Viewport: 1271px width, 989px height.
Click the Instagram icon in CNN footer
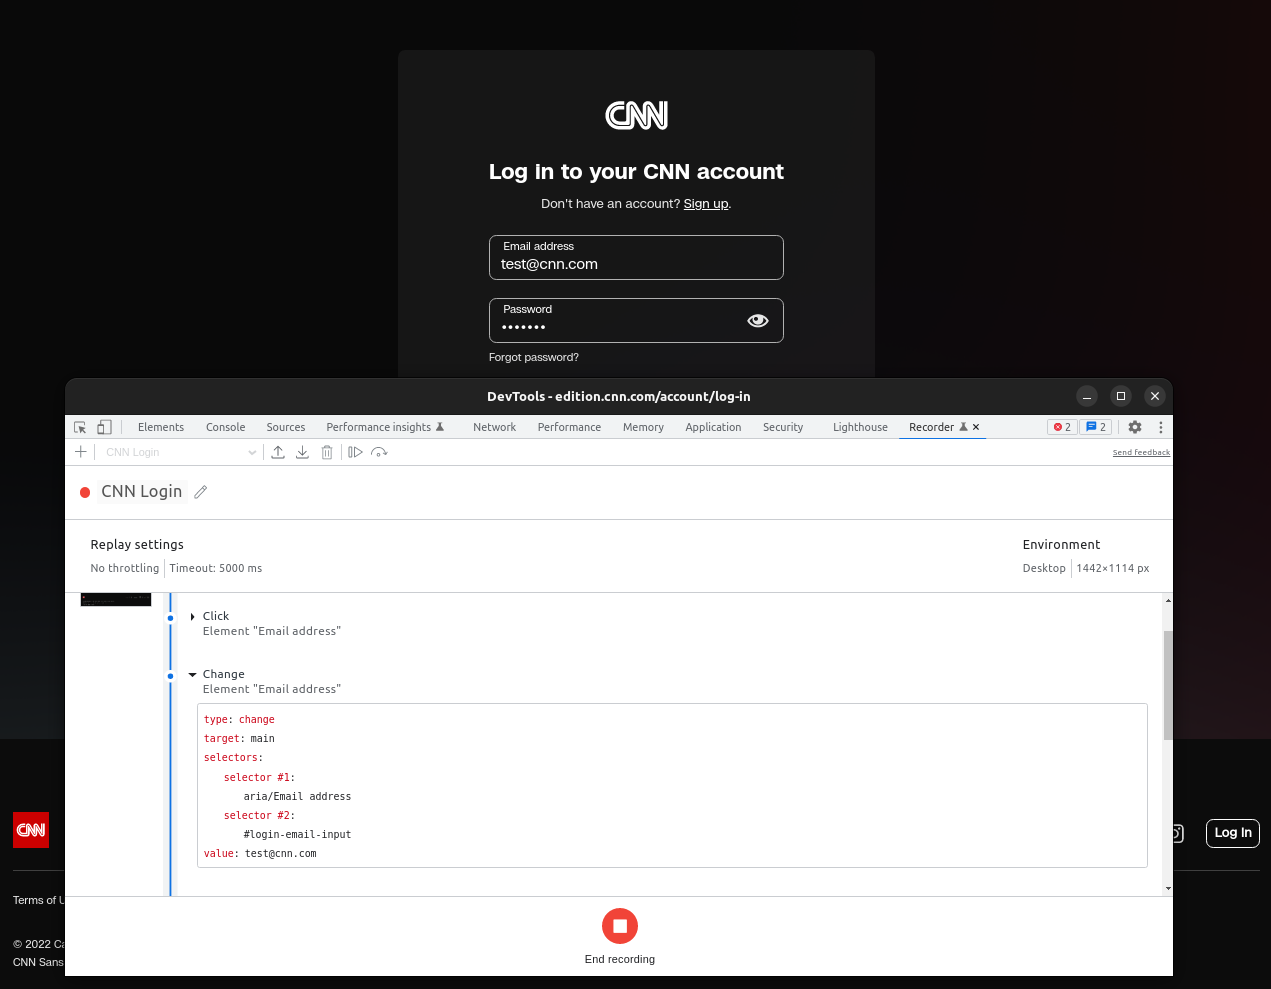click(1177, 833)
